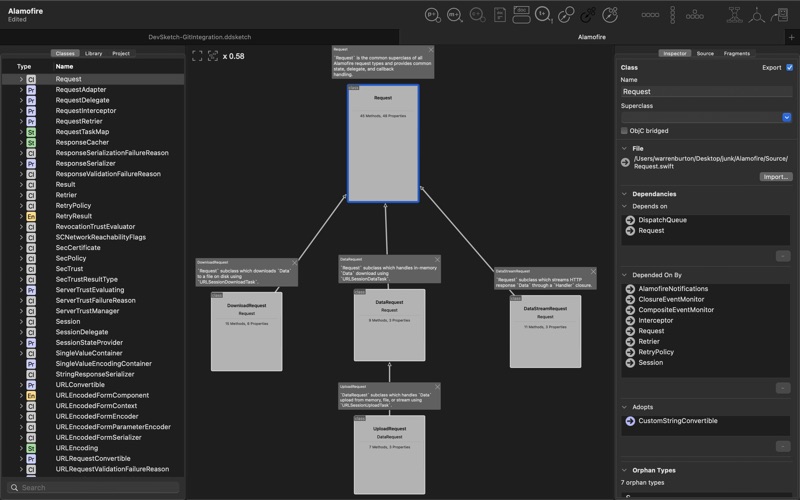
Task: Click the add property (p+) toolbar icon
Action: click(433, 15)
